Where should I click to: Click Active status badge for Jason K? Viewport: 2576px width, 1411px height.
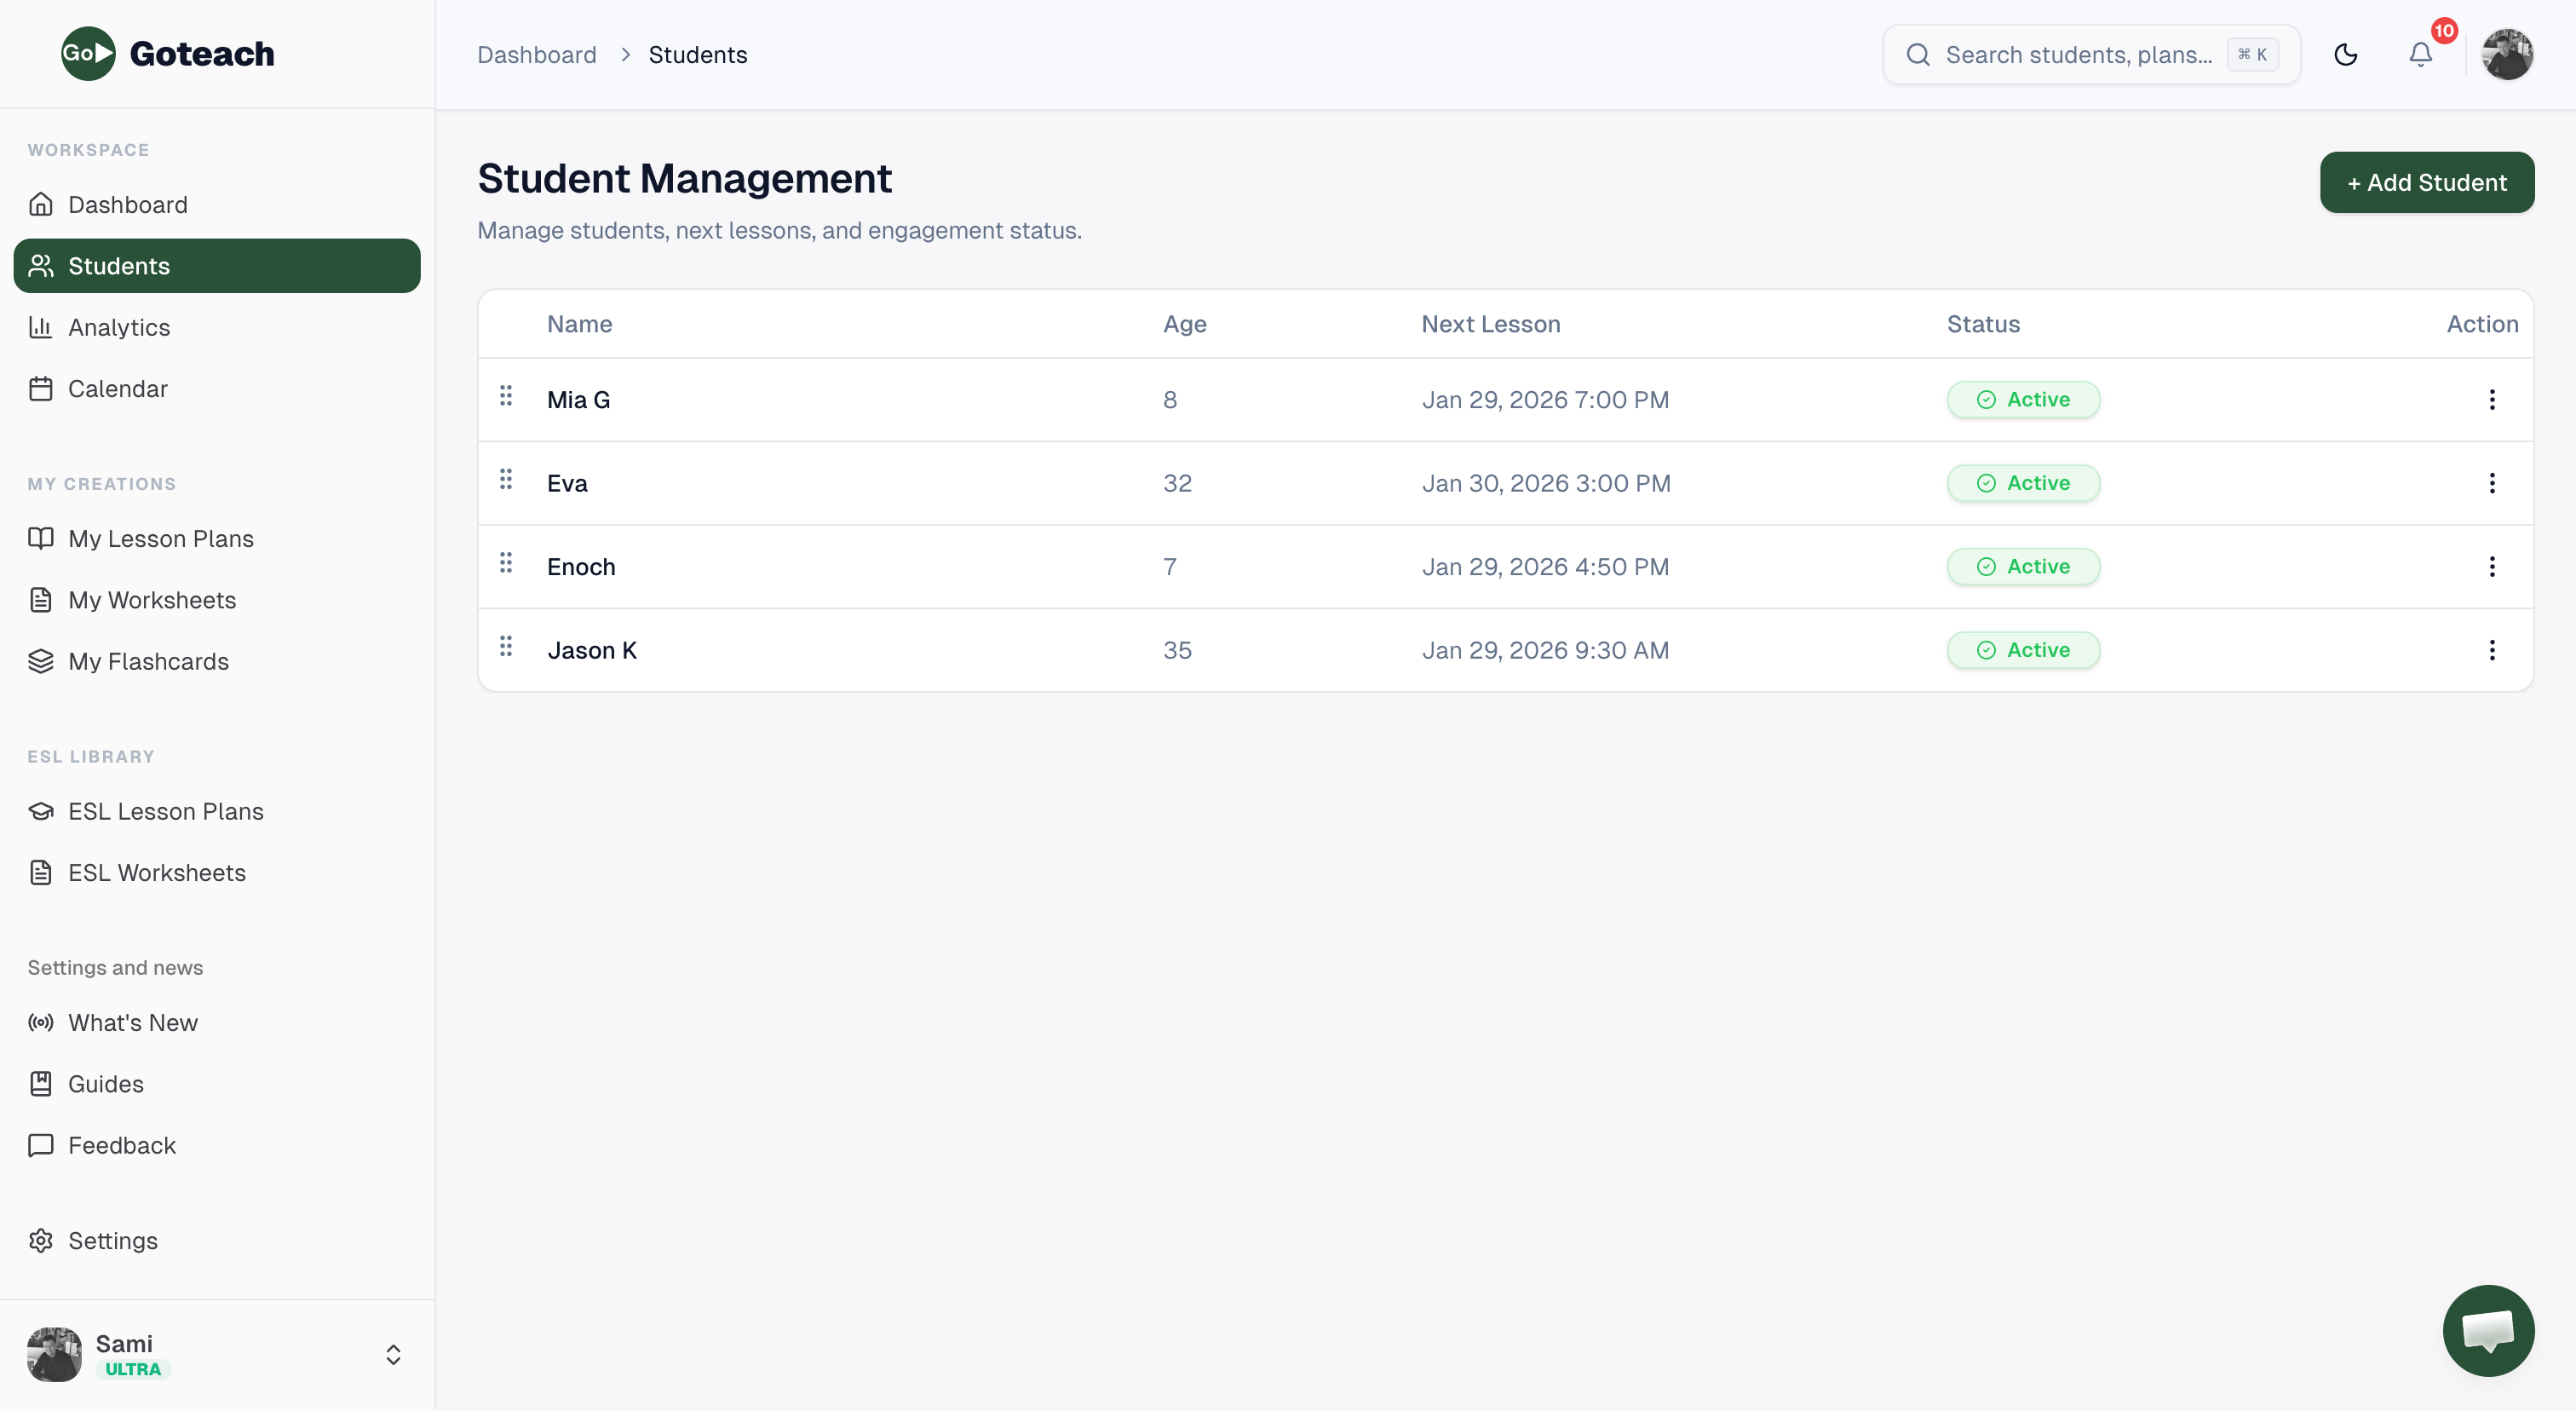tap(2022, 650)
